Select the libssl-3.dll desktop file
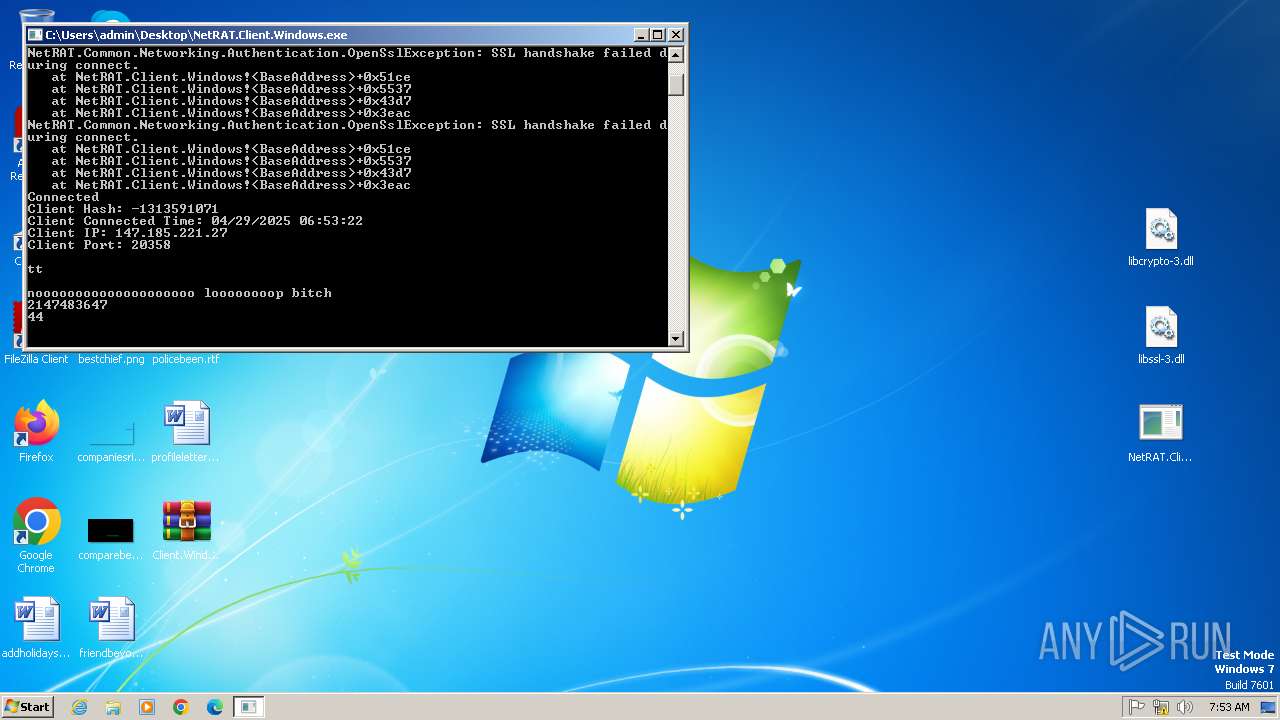The width and height of the screenshot is (1280, 720). [x=1160, y=336]
